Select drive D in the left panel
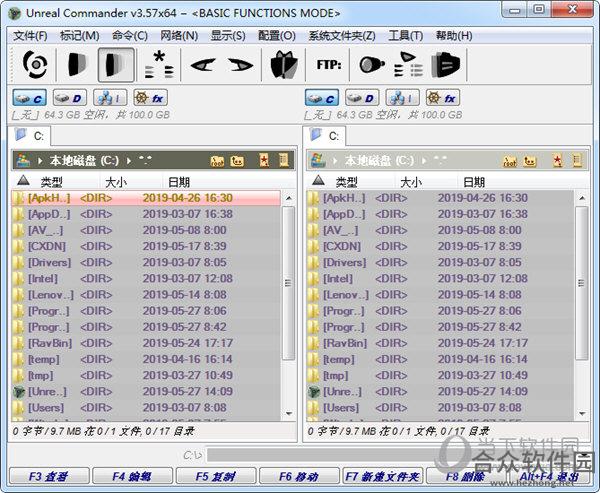 point(70,98)
